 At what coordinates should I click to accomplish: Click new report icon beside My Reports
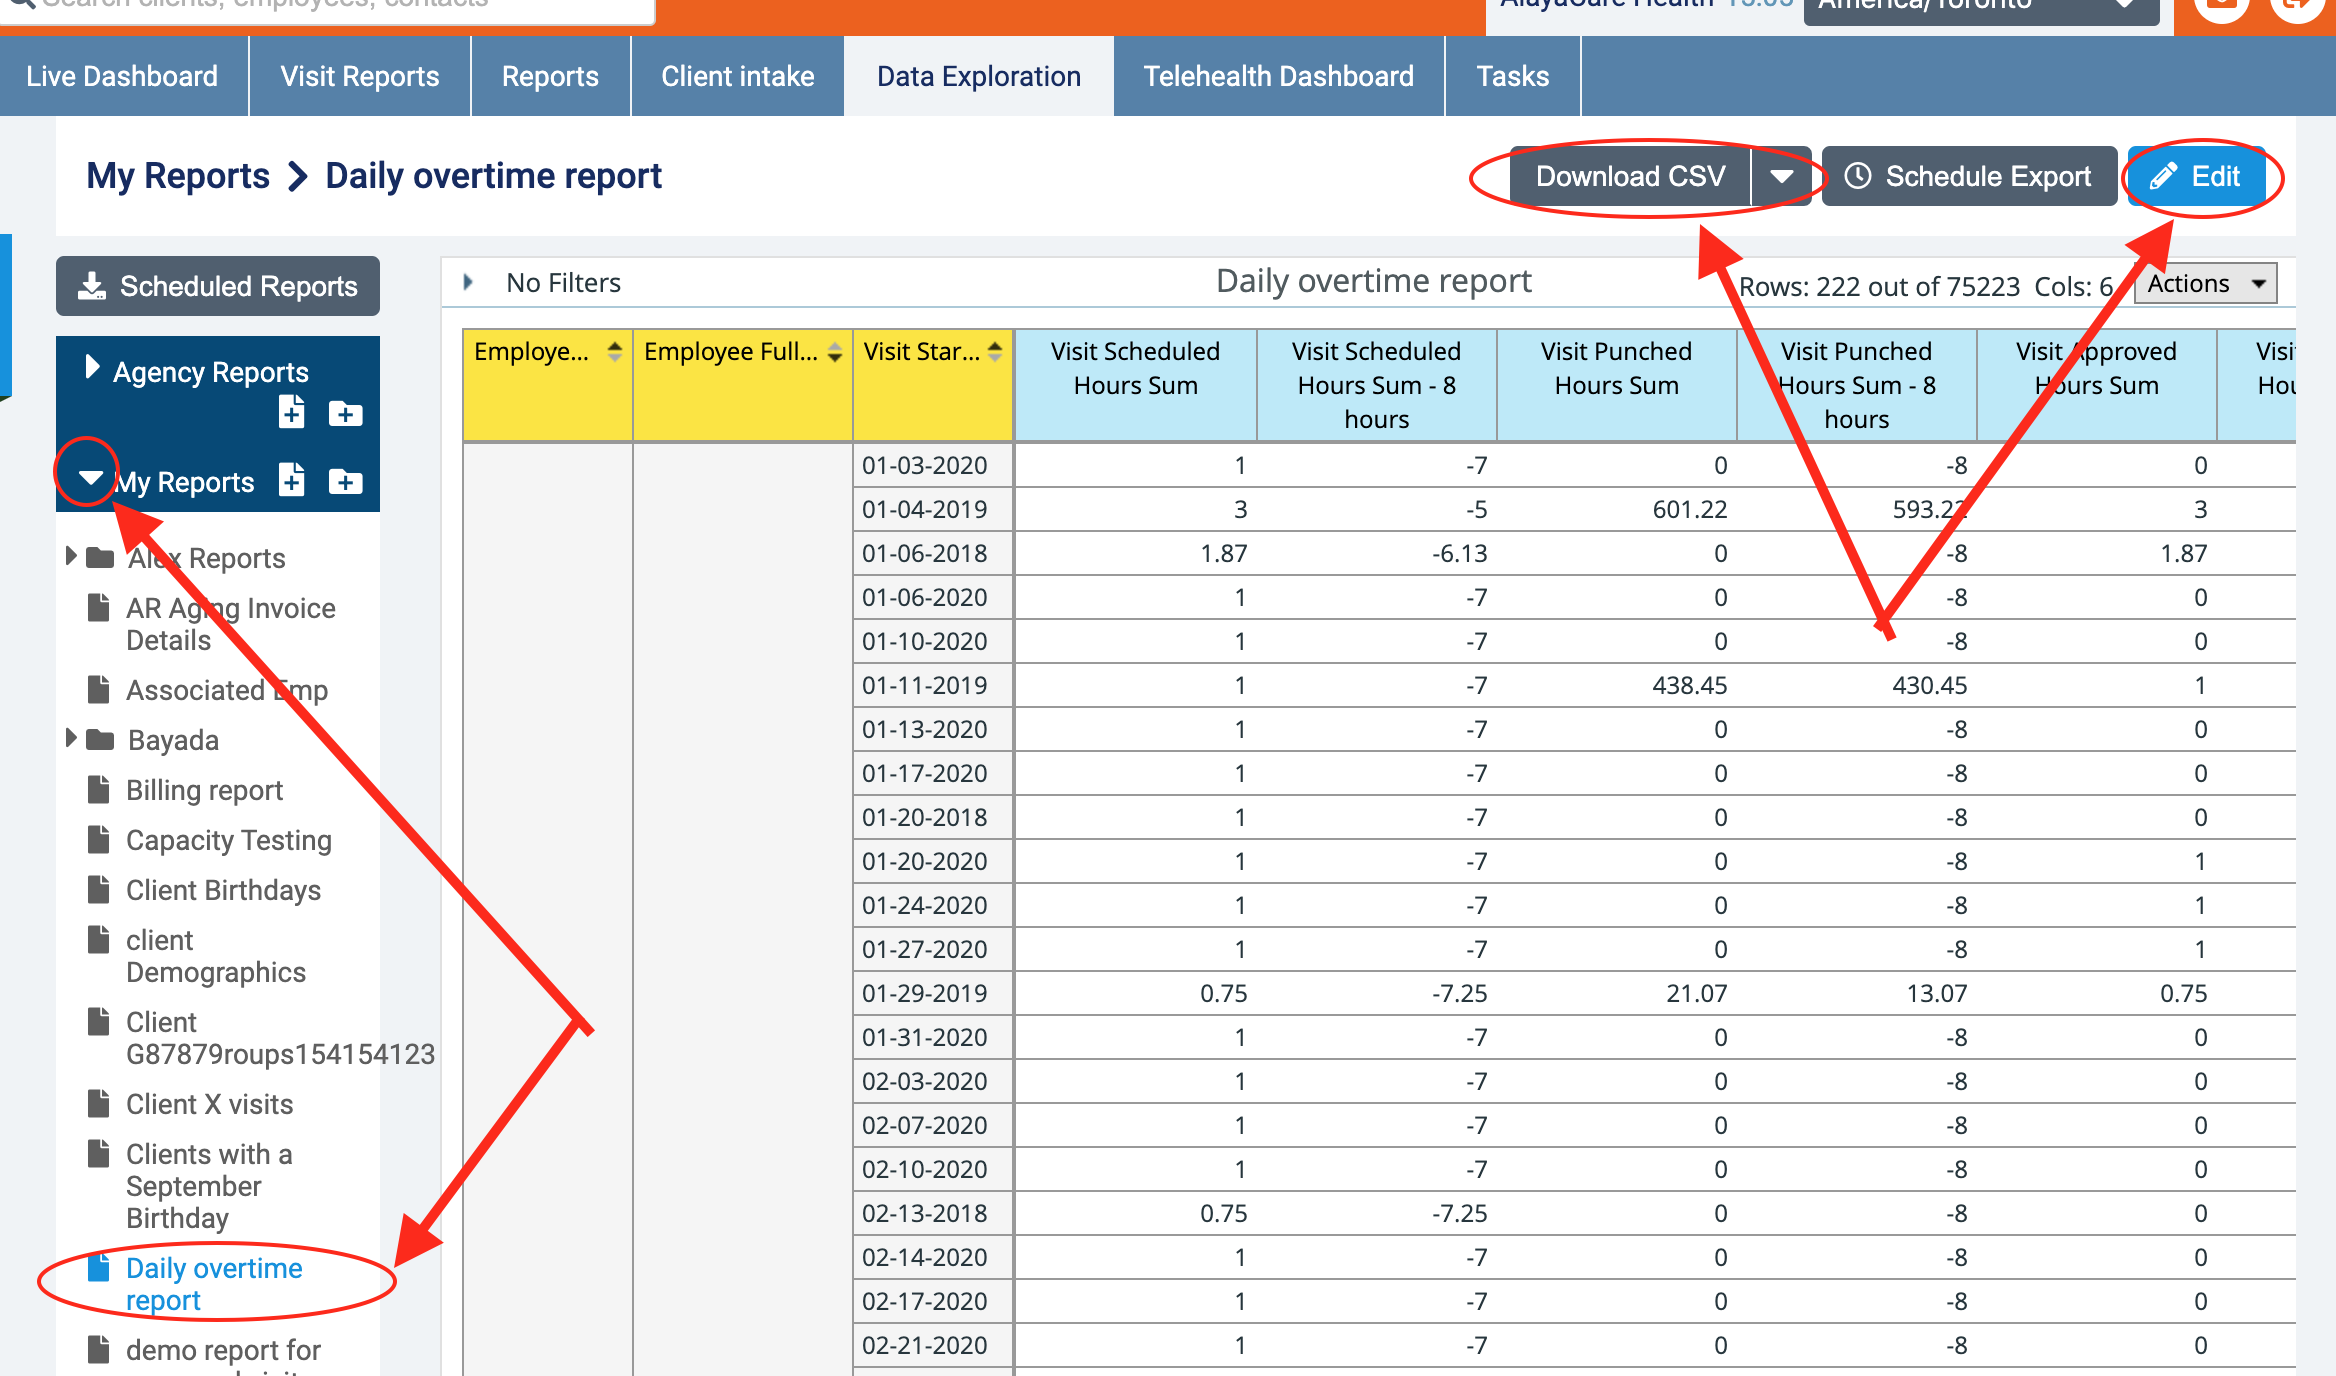coord(291,480)
